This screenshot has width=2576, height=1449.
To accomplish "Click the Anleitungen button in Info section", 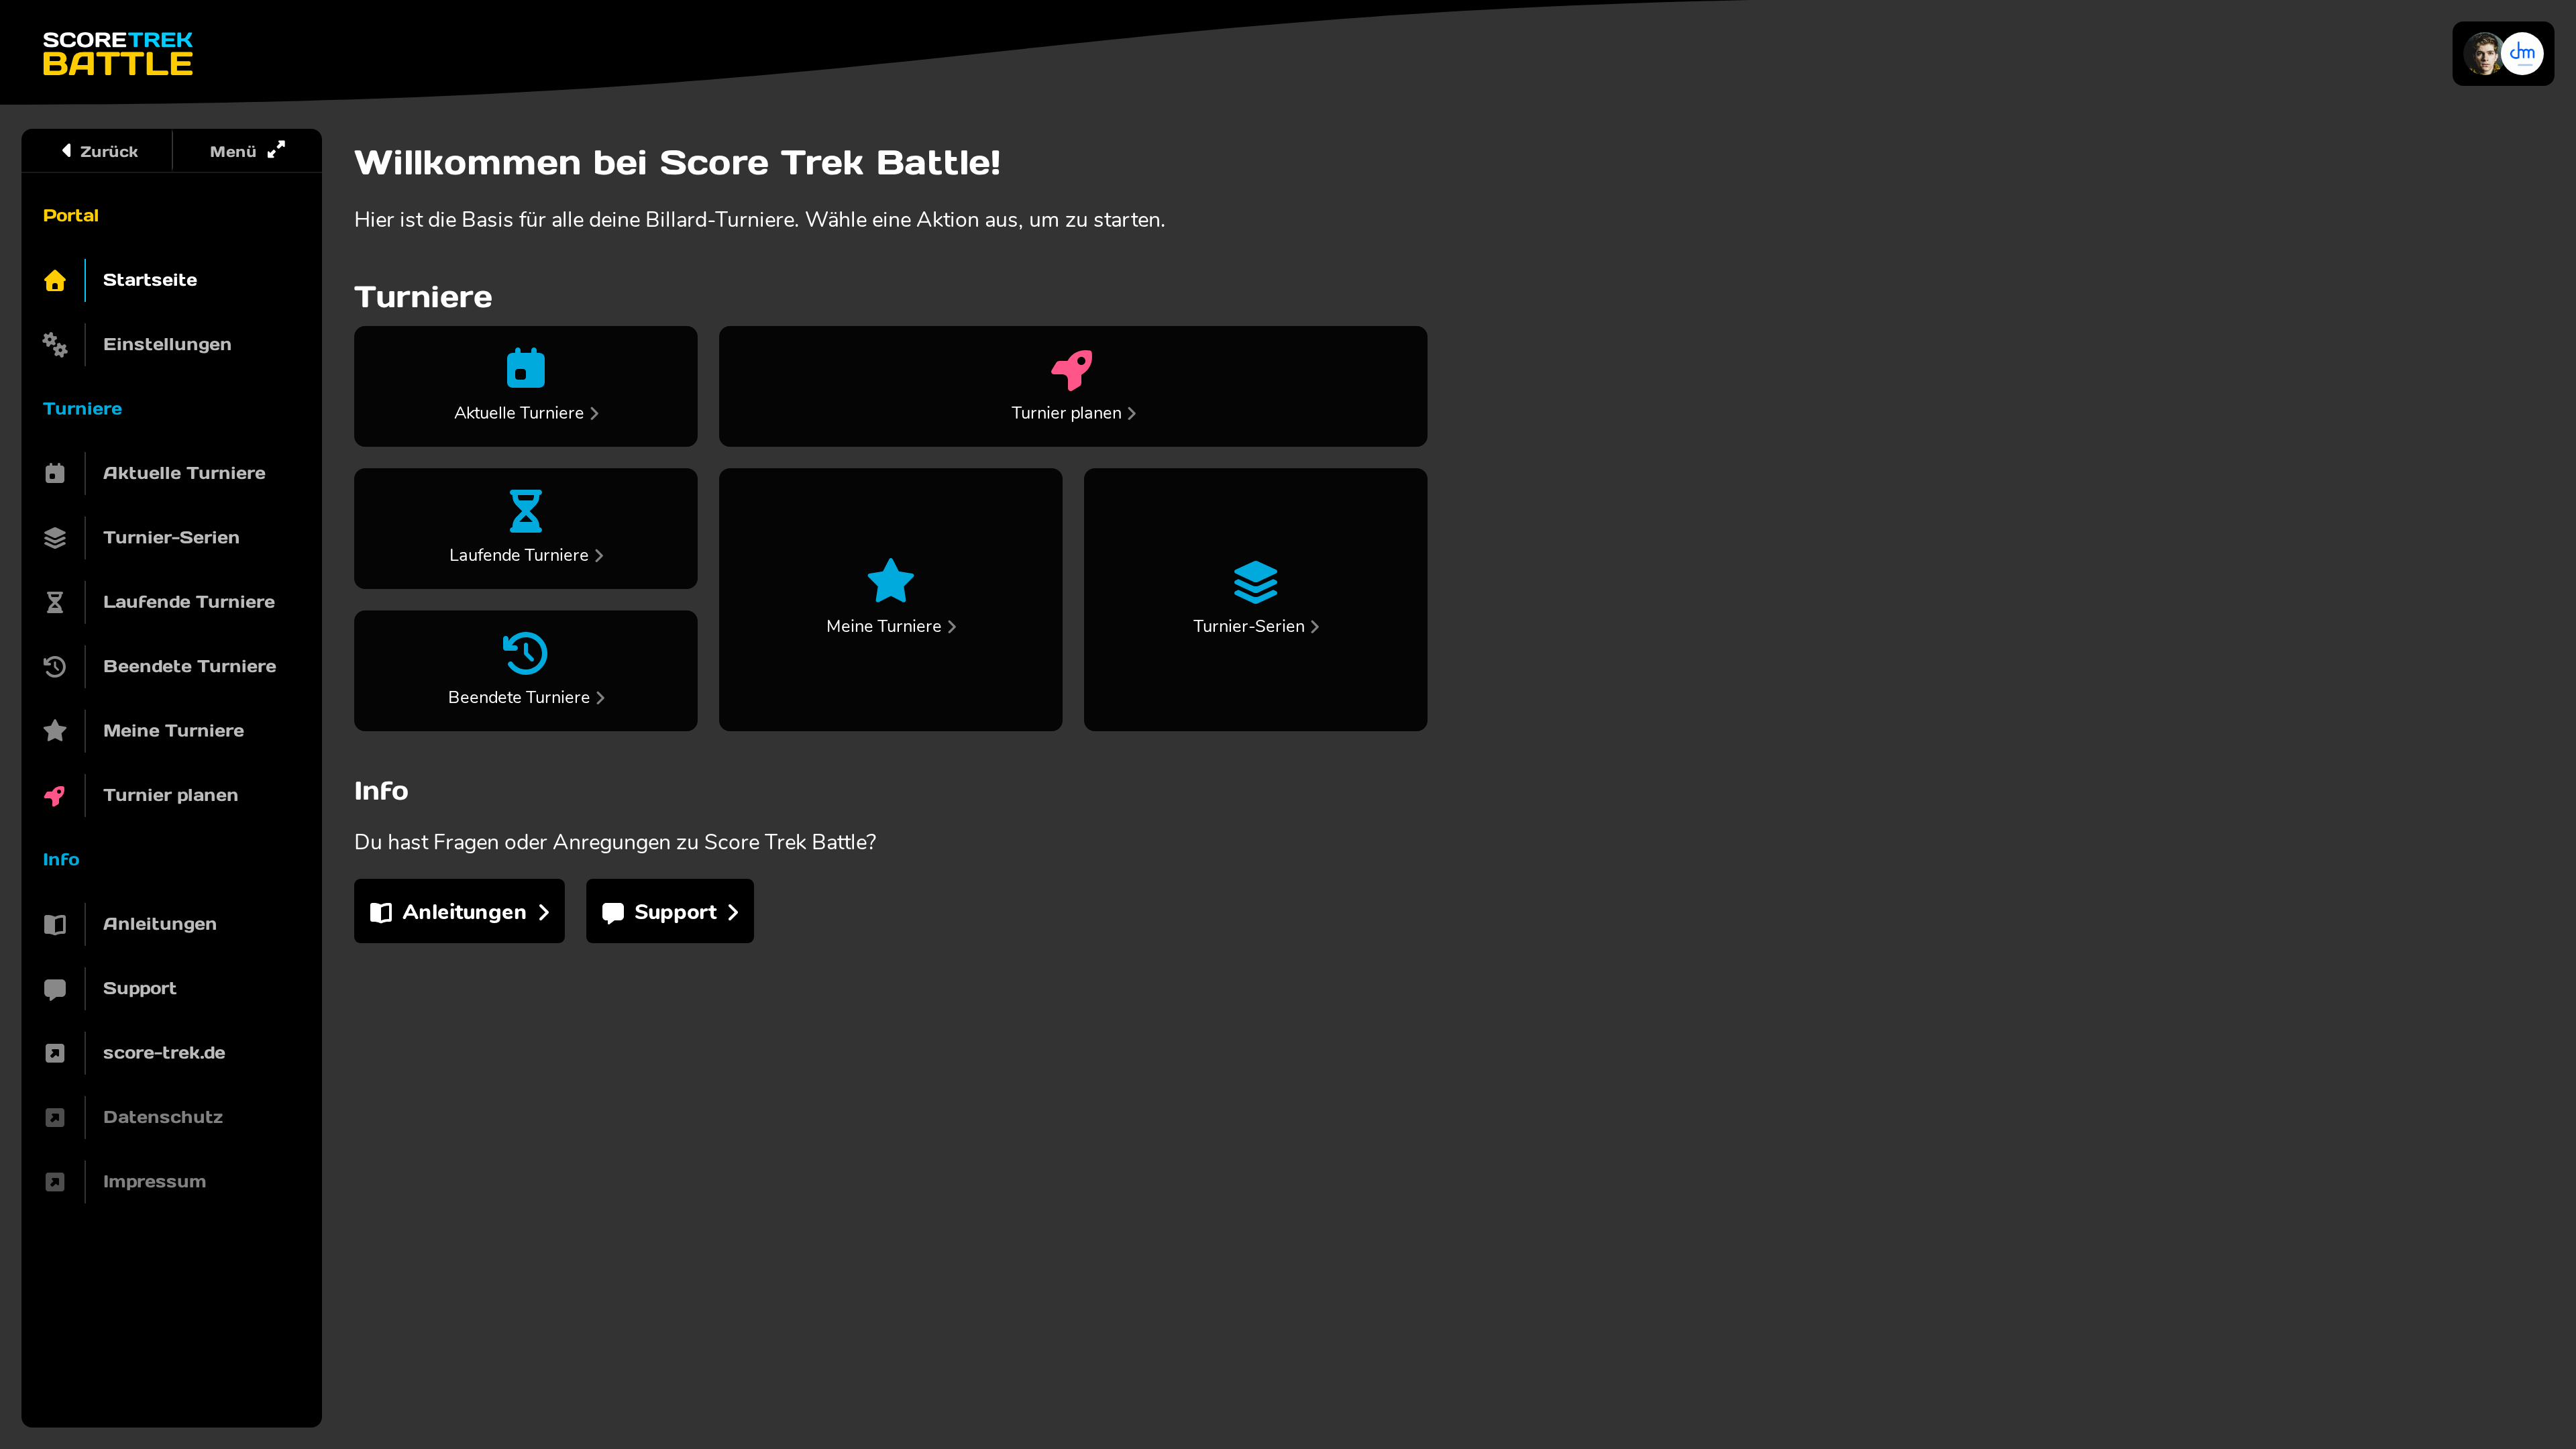I will coord(459,911).
